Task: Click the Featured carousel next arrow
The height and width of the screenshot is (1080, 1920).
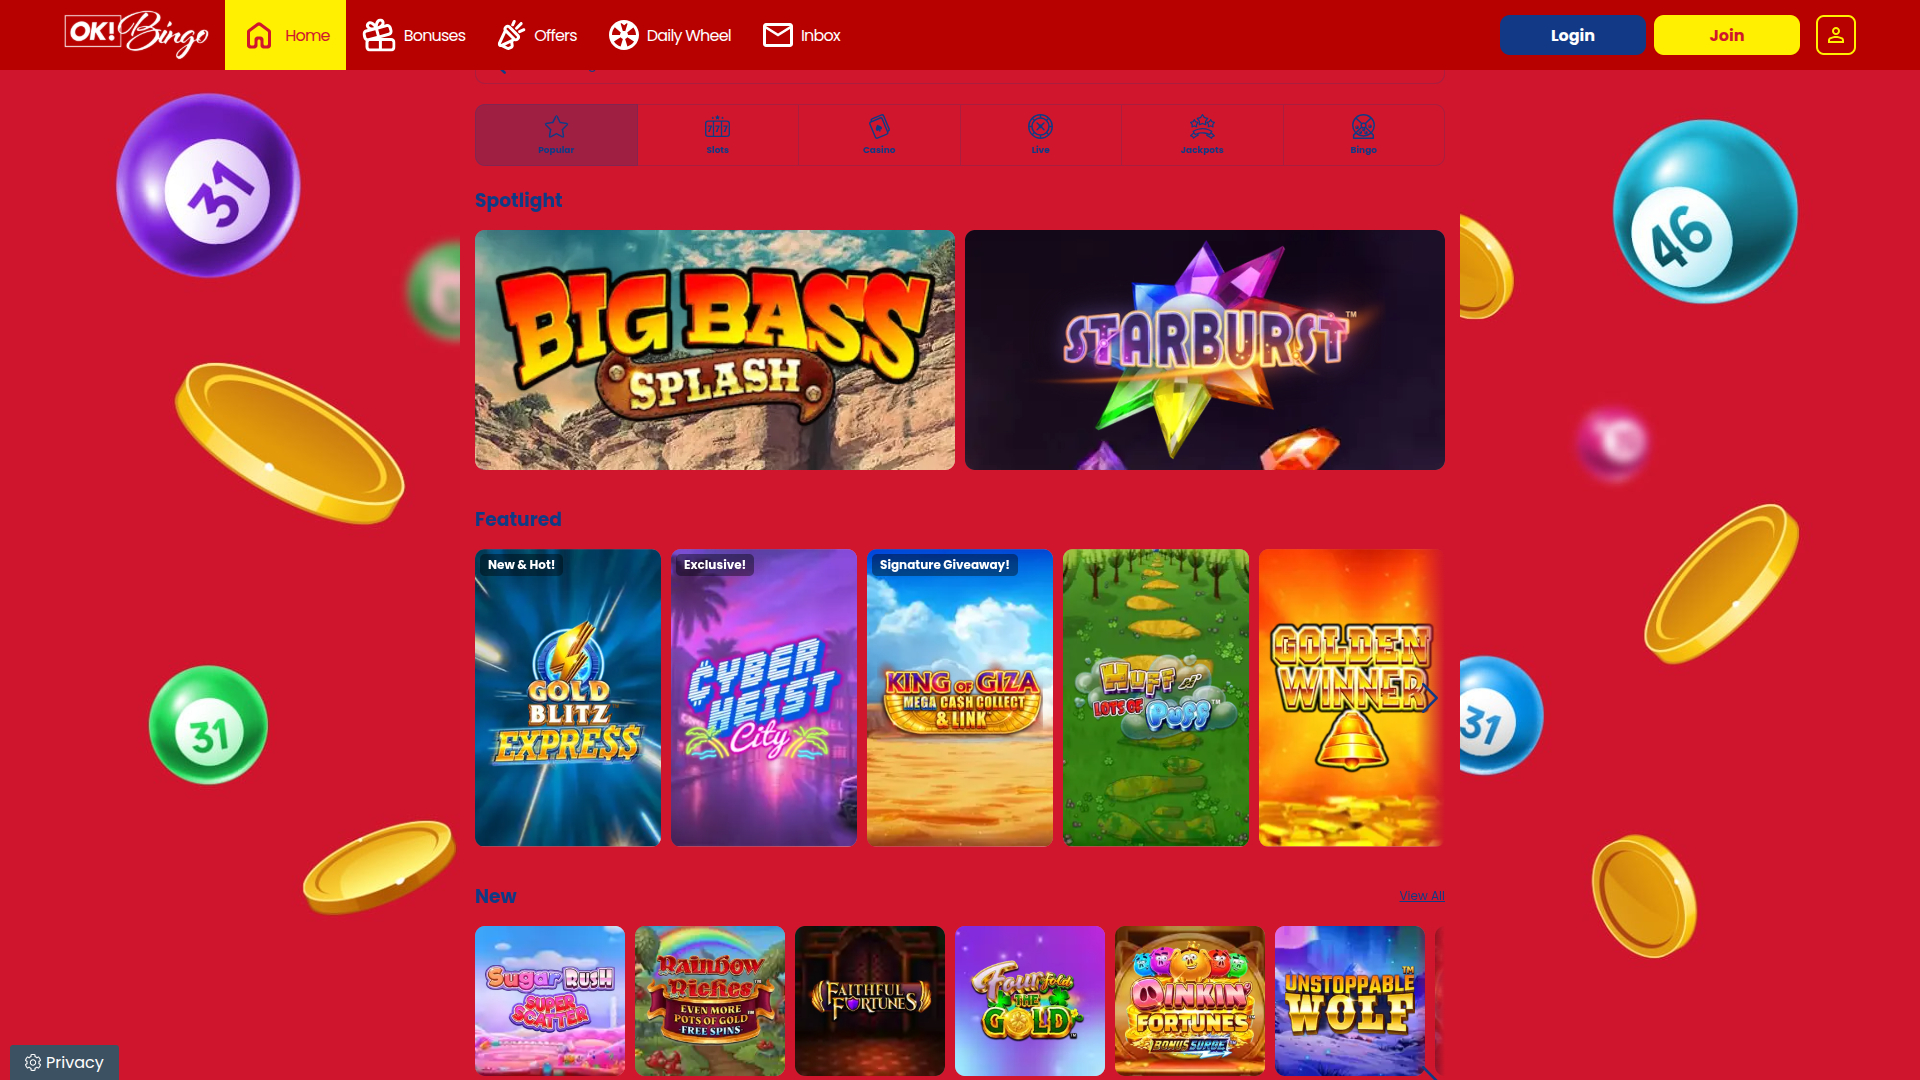Action: 1429,697
